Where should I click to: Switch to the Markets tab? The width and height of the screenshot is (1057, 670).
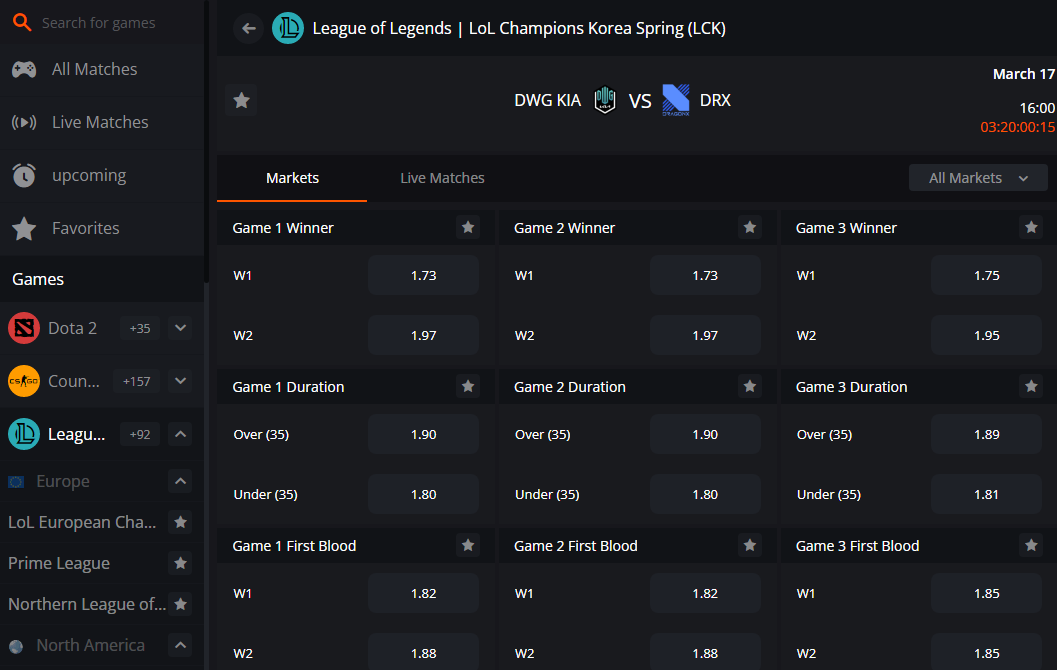[292, 178]
